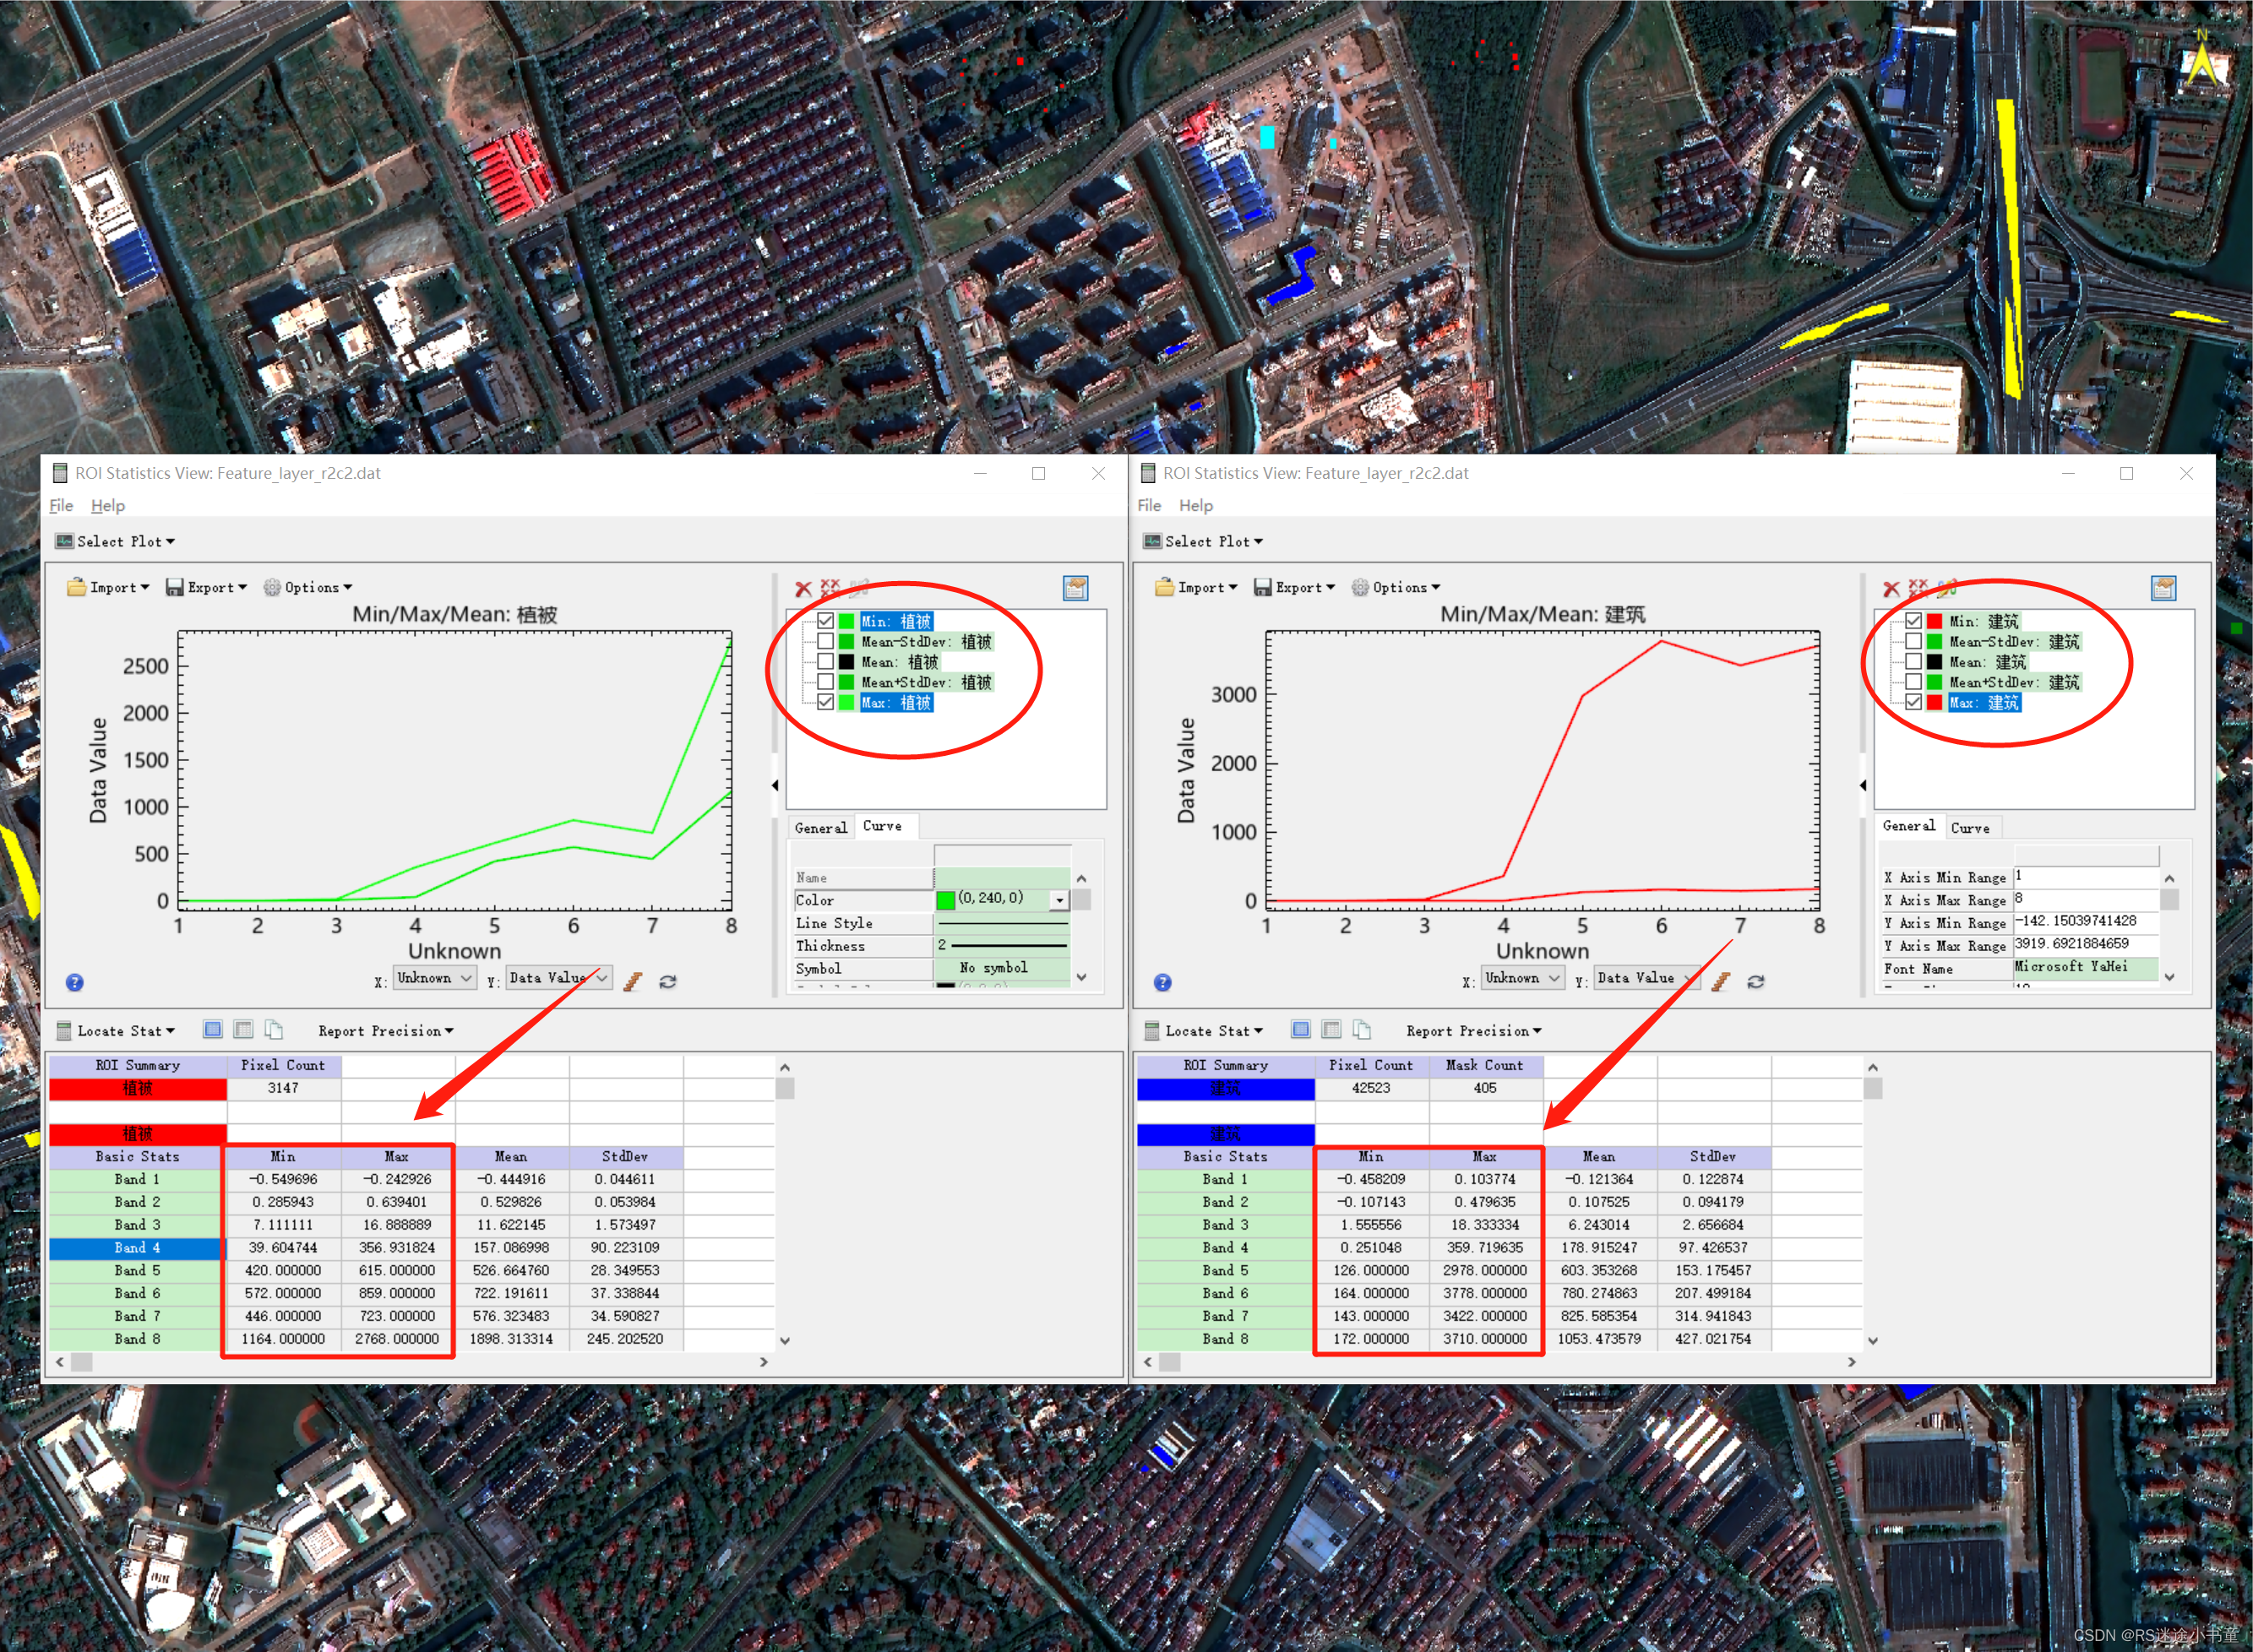The image size is (2253, 1652).
Task: Click plot properties icon, top right of right window
Action: [2163, 588]
